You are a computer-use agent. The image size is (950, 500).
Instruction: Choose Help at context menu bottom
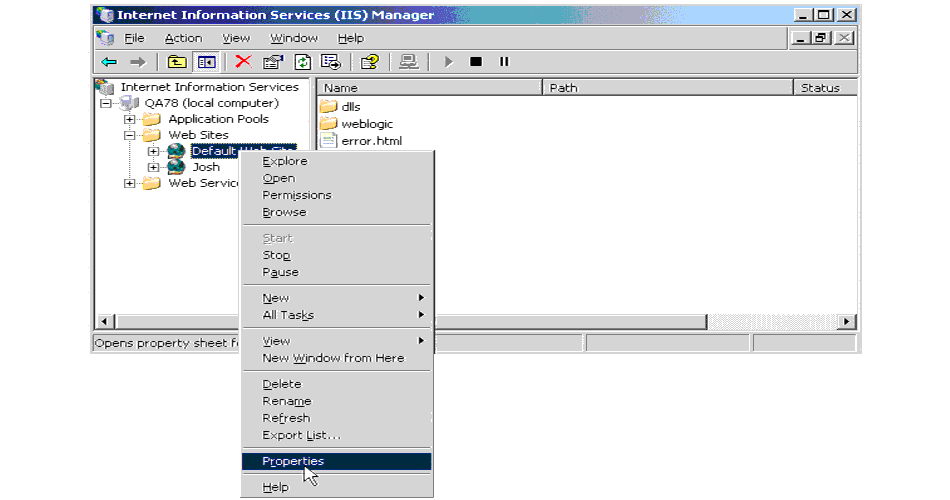336,487
